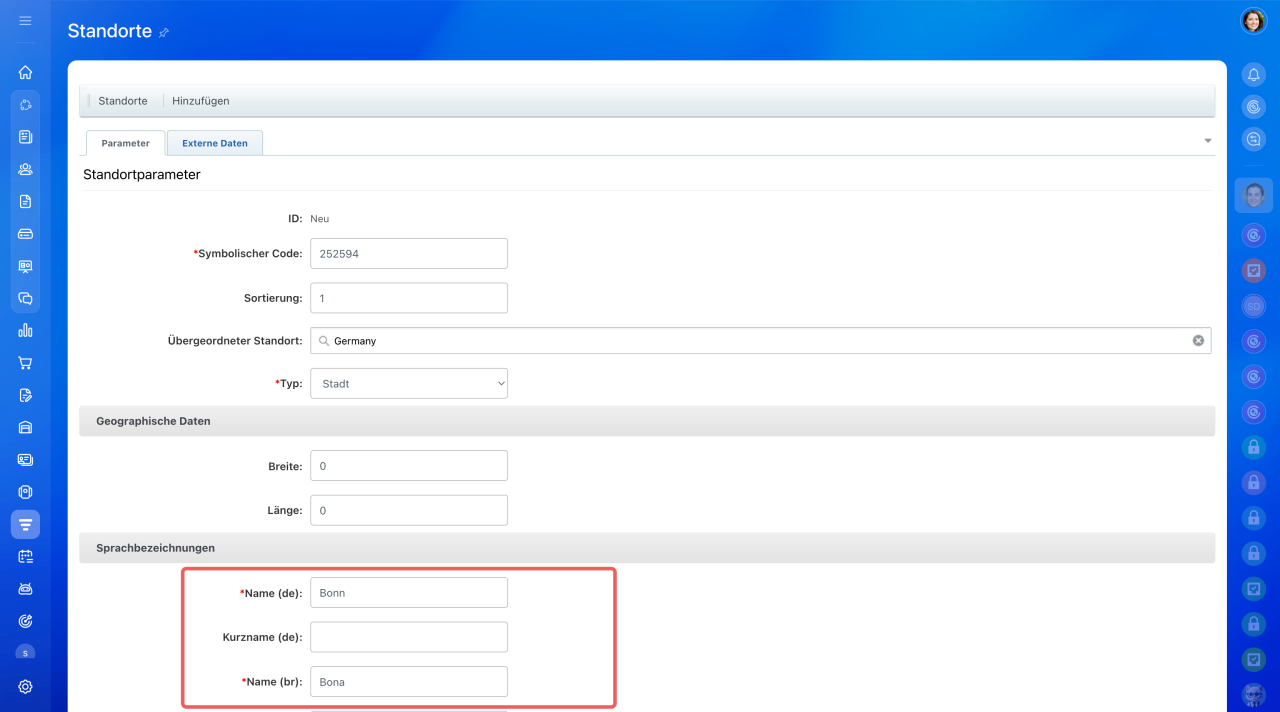Click the Name (br) field containing Bona
The width and height of the screenshot is (1280, 712).
(409, 682)
